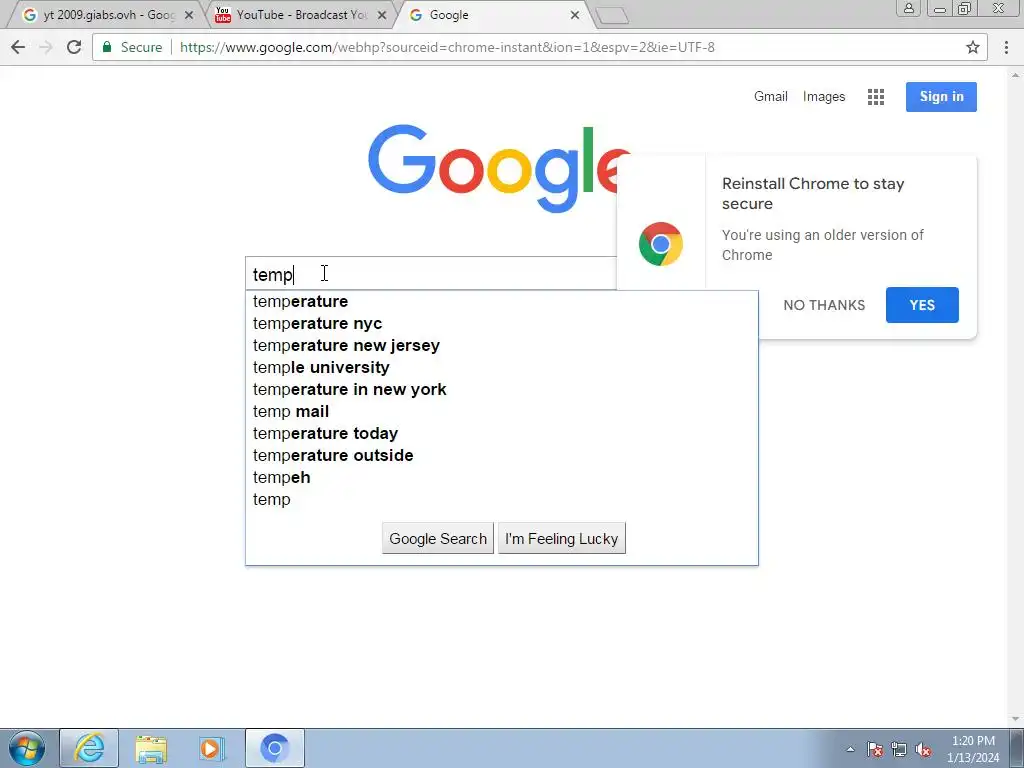
Task: Close the yt 2009.giabs.ovh tab
Action: (x=189, y=15)
